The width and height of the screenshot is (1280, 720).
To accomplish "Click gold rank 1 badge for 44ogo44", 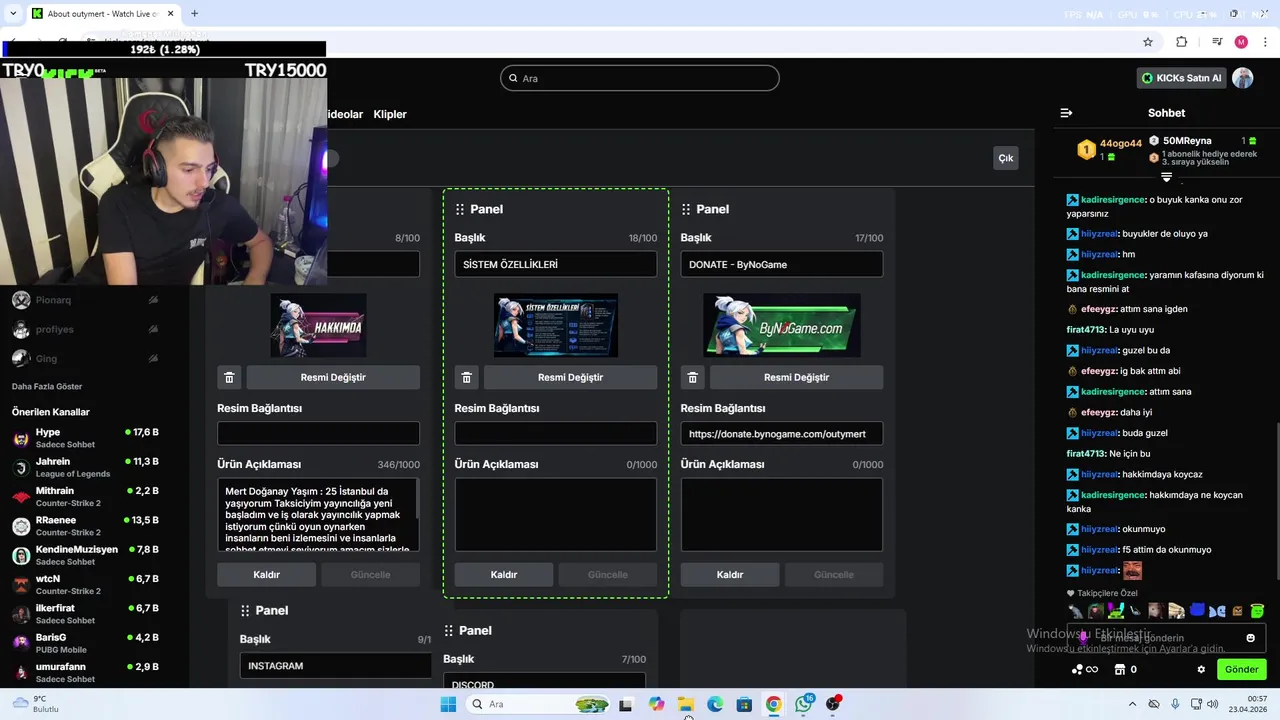I will pos(1086,150).
